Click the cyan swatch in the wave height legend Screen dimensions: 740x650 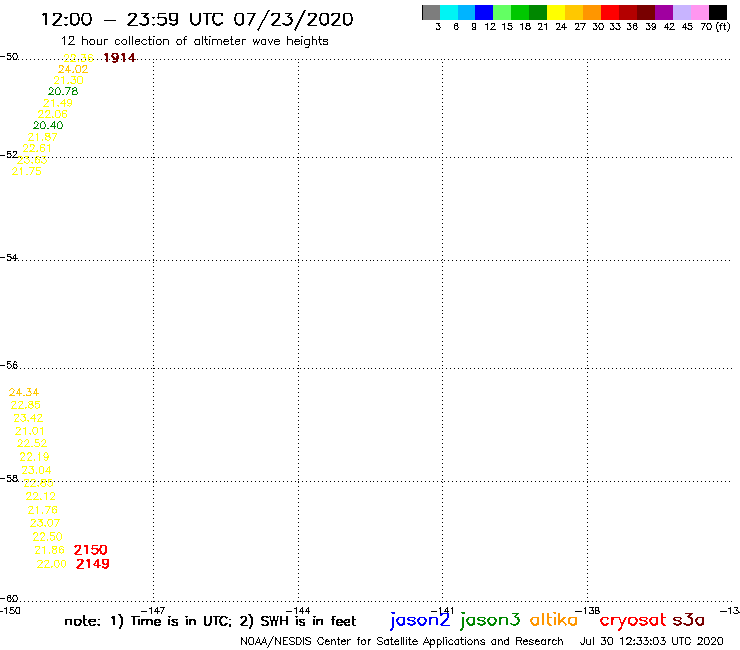[448, 12]
